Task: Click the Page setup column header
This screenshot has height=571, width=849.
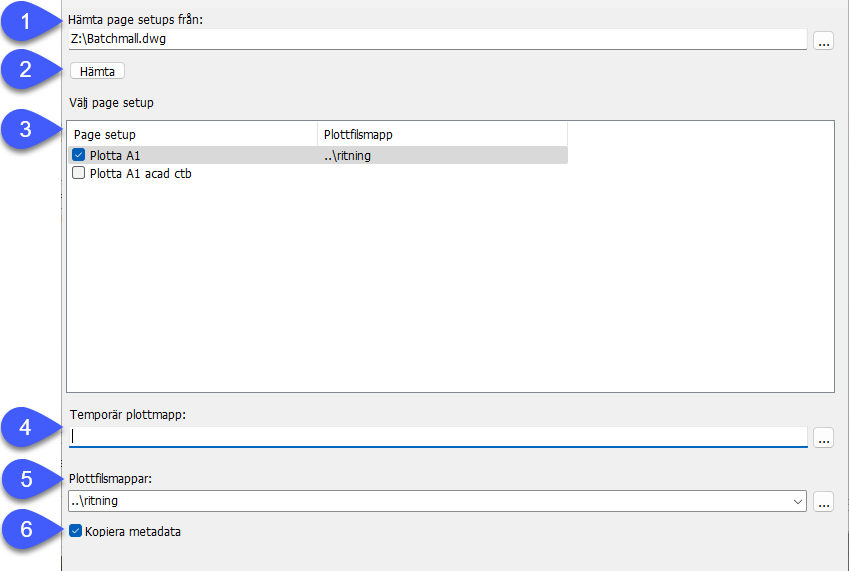Action: 192,134
